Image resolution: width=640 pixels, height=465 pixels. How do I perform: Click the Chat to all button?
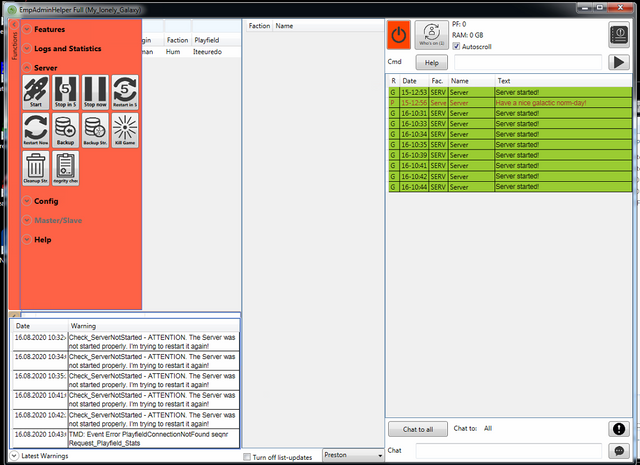tap(418, 429)
